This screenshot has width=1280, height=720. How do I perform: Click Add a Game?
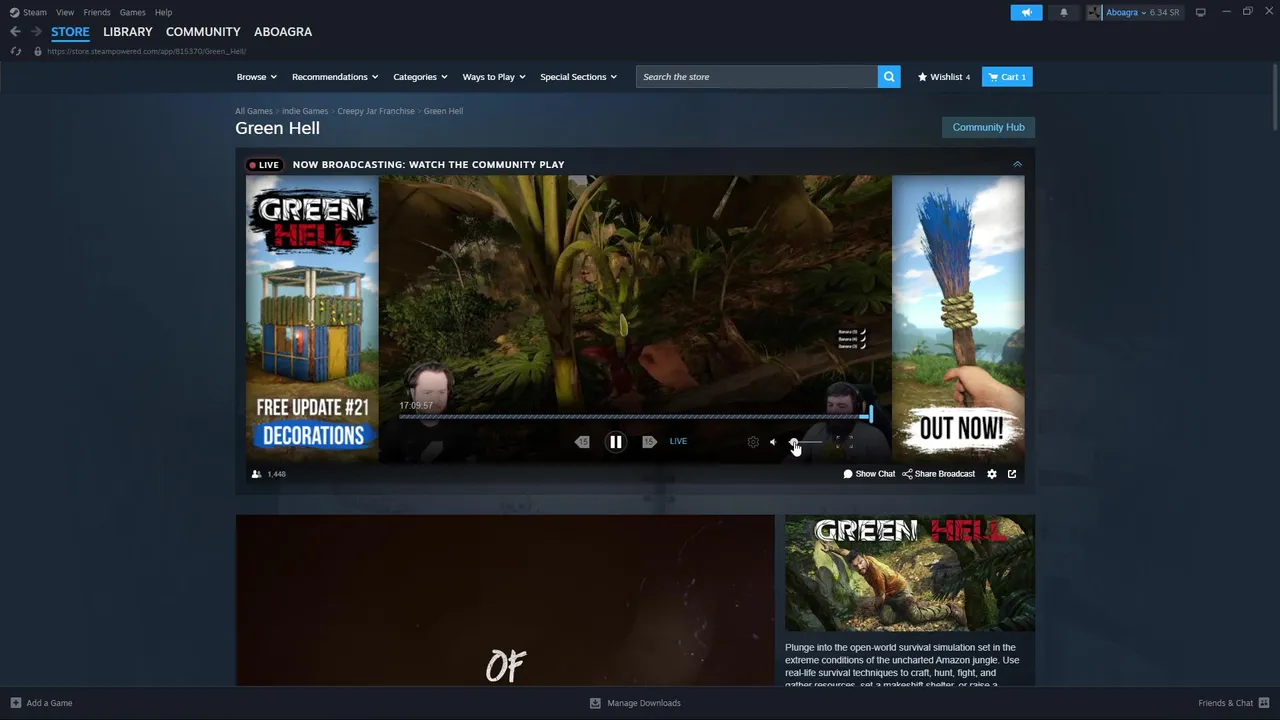point(41,703)
